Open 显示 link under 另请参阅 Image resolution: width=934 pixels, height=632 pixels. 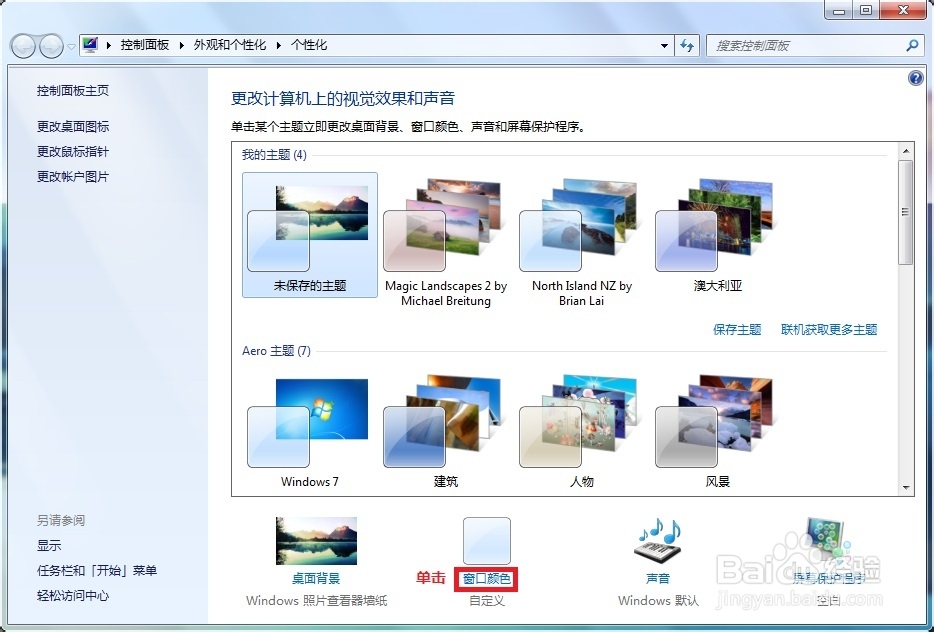(x=49, y=545)
